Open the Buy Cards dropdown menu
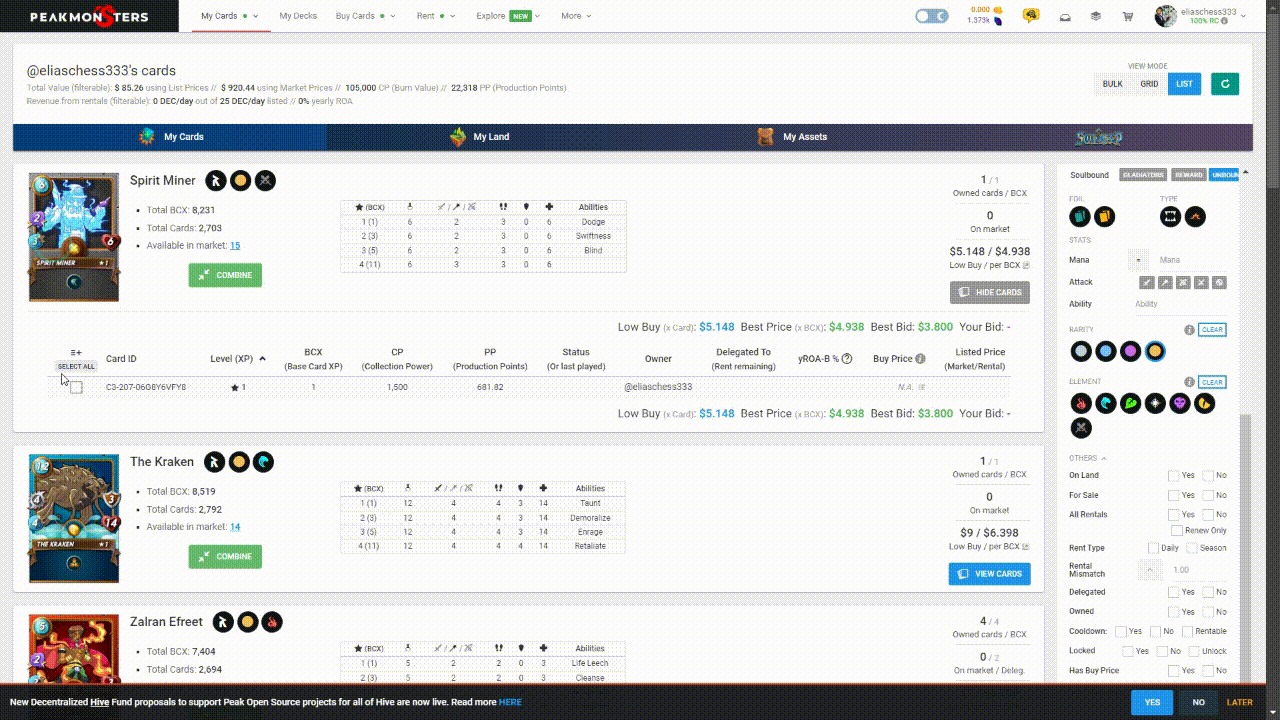Image resolution: width=1280 pixels, height=720 pixels. point(365,16)
